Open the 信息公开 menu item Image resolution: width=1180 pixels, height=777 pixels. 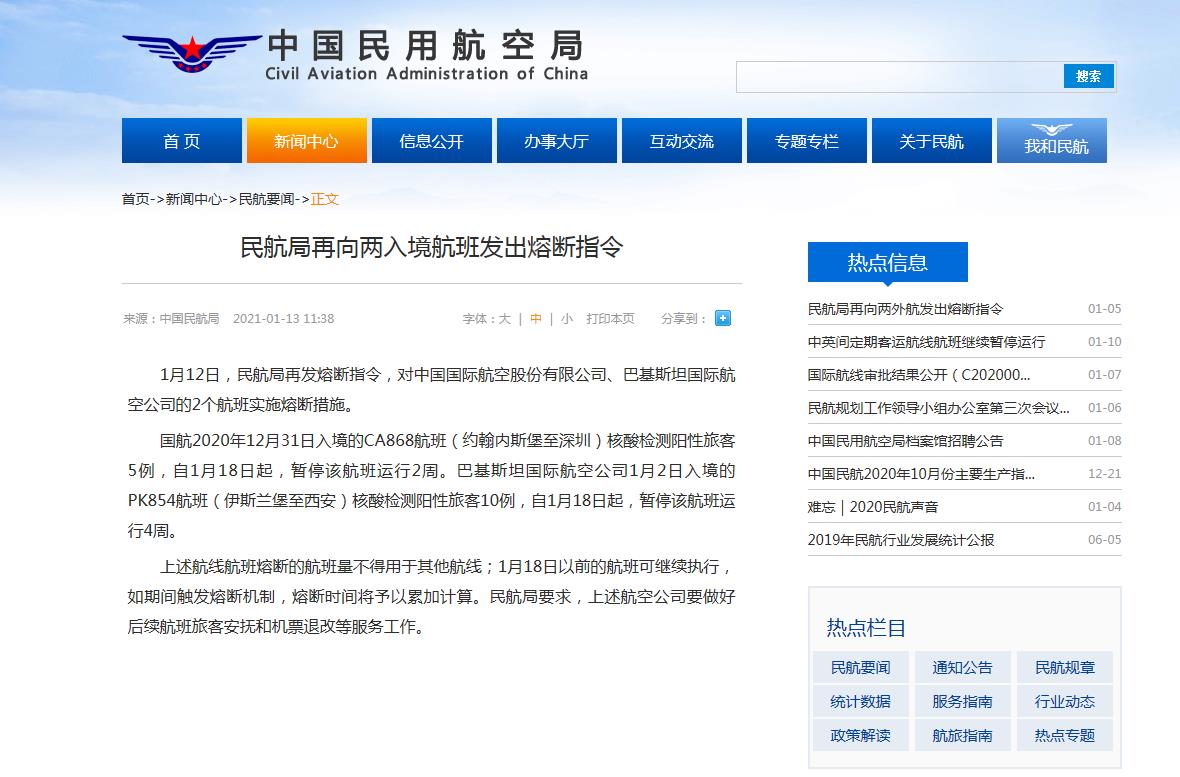431,141
